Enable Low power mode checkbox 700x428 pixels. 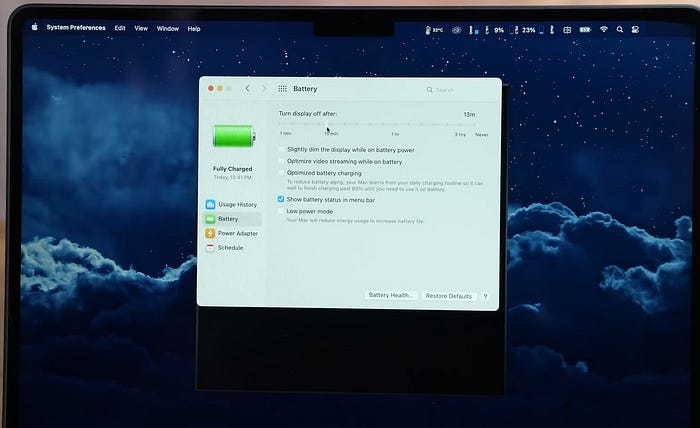(281, 211)
